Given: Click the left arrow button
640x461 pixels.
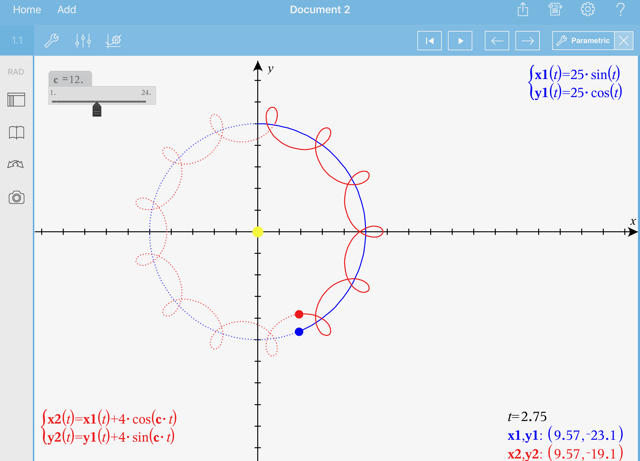Looking at the screenshot, I should (497, 41).
